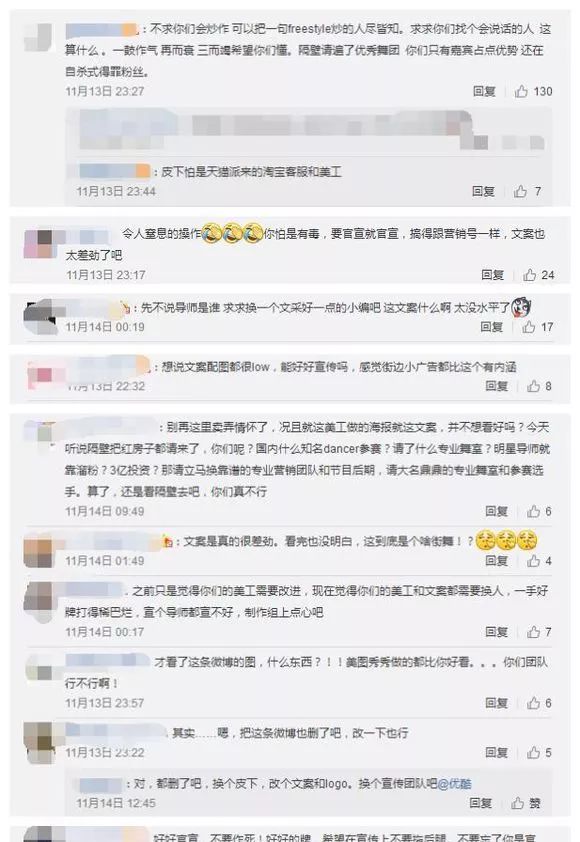
Task: Reply to the 23:17 comment
Action: coord(492,275)
